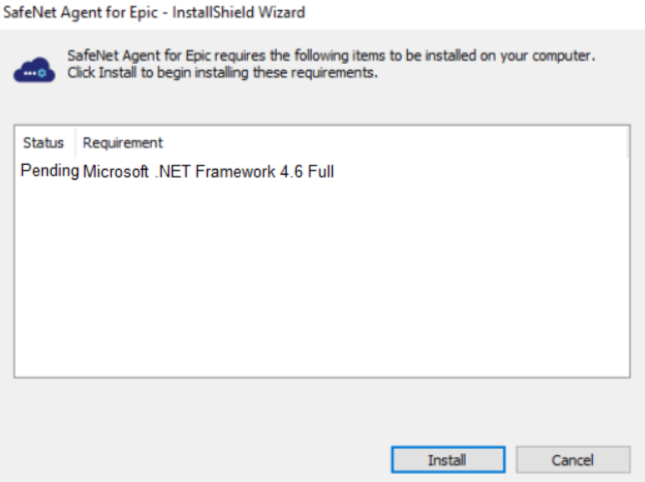Viewport: 645px width, 482px height.
Task: Click the three dots inside the cloud logo
Action: coord(30,74)
